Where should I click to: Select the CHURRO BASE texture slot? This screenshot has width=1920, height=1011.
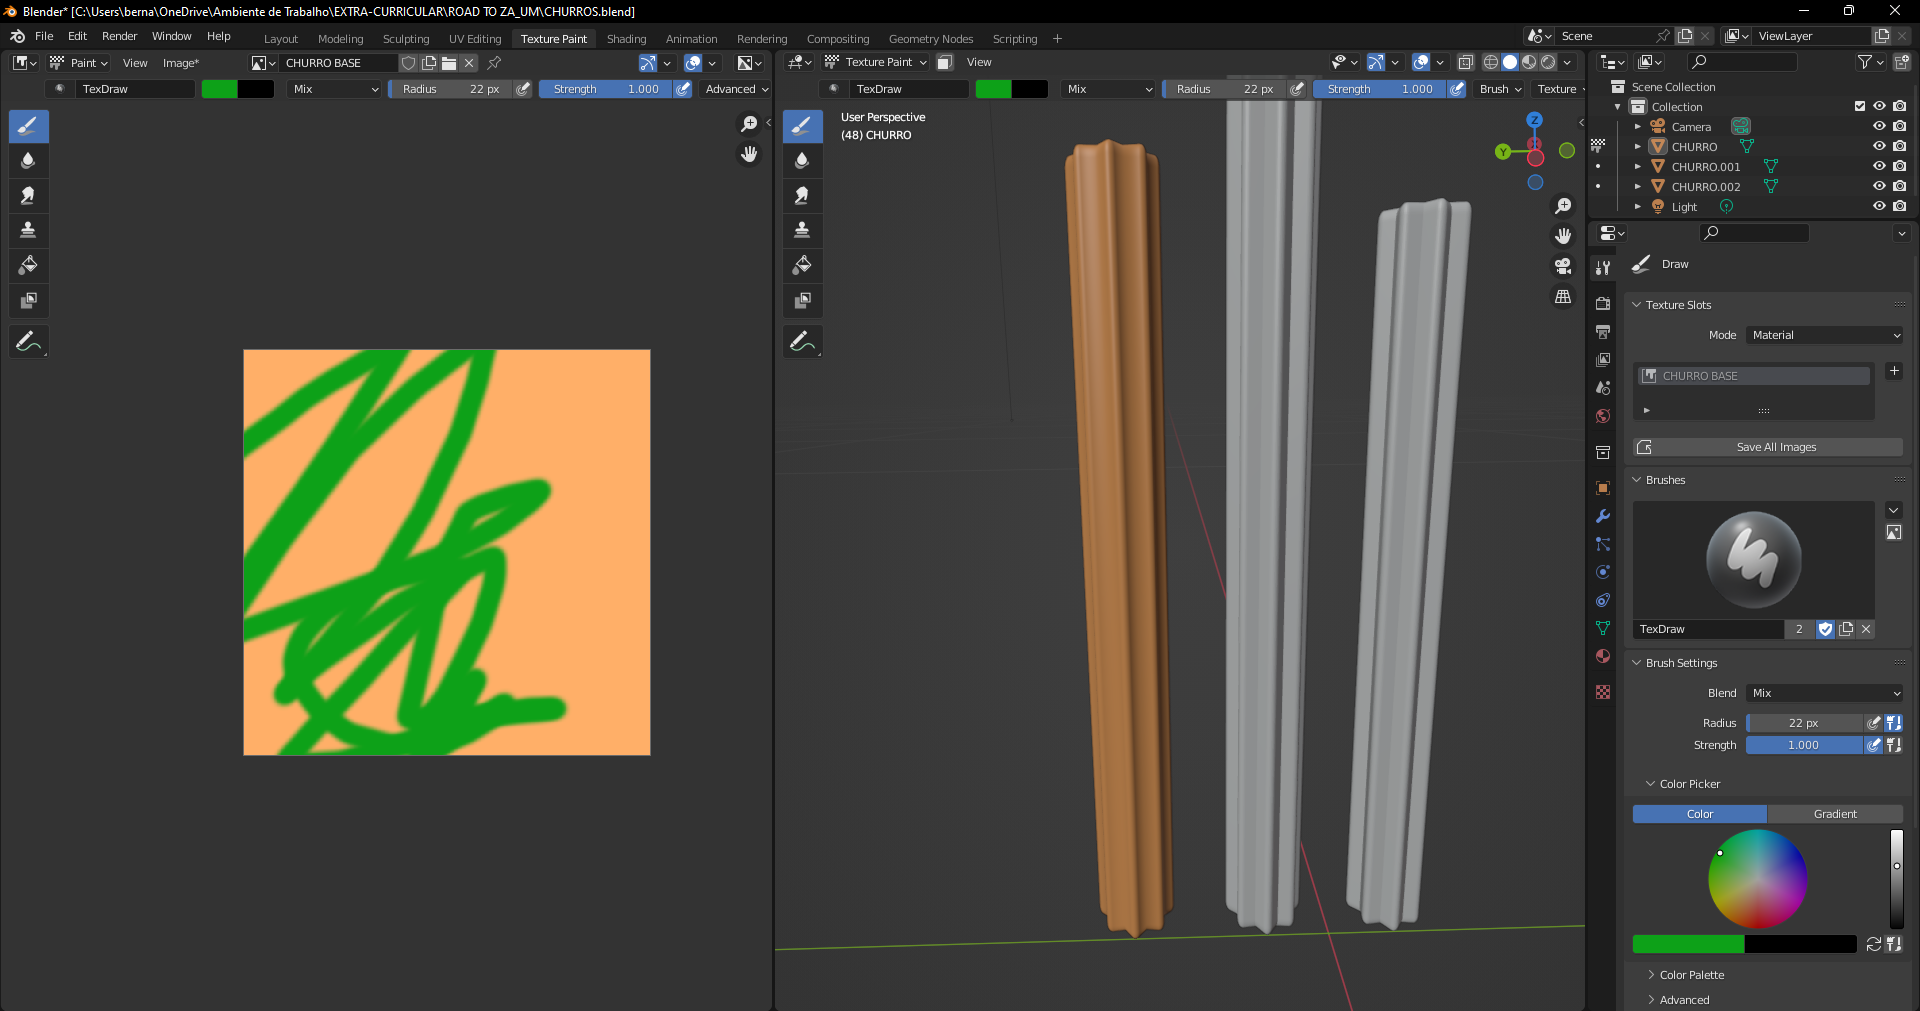tap(1754, 376)
